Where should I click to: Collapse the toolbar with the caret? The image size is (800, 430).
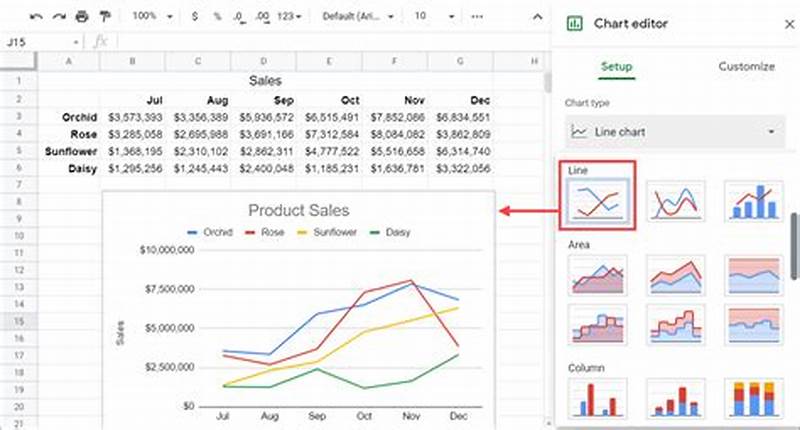coord(537,17)
